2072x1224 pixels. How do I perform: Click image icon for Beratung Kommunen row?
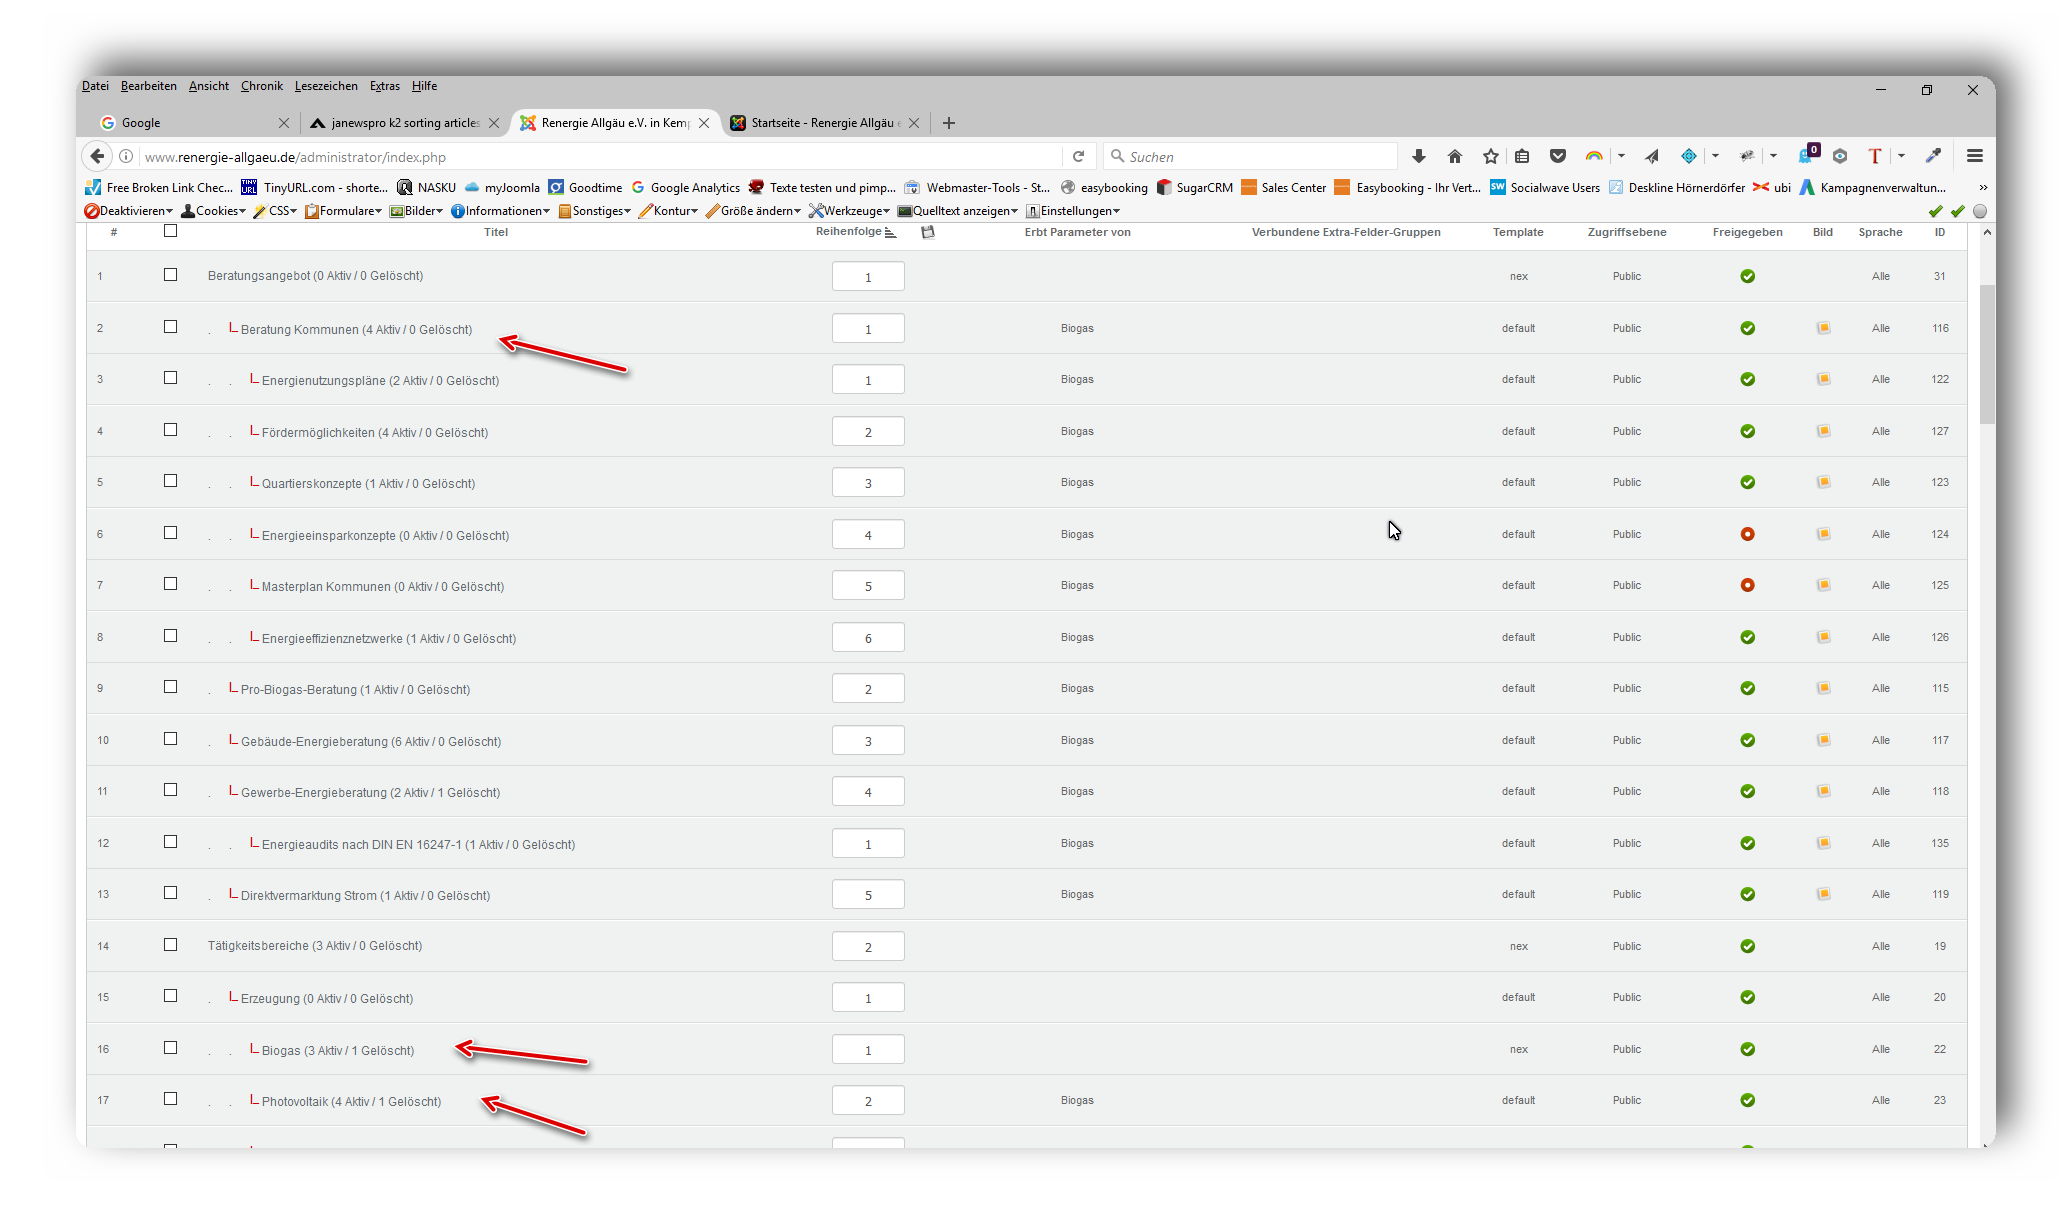click(x=1823, y=328)
